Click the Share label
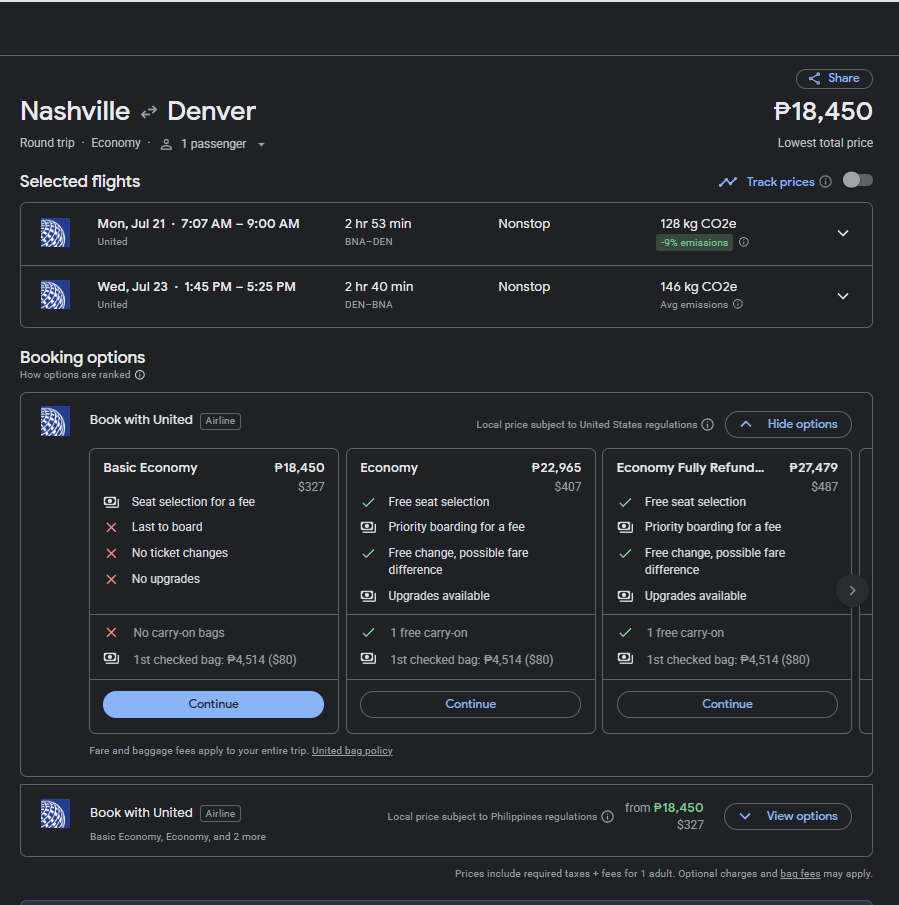Viewport: 899px width, 905px height. [x=843, y=78]
